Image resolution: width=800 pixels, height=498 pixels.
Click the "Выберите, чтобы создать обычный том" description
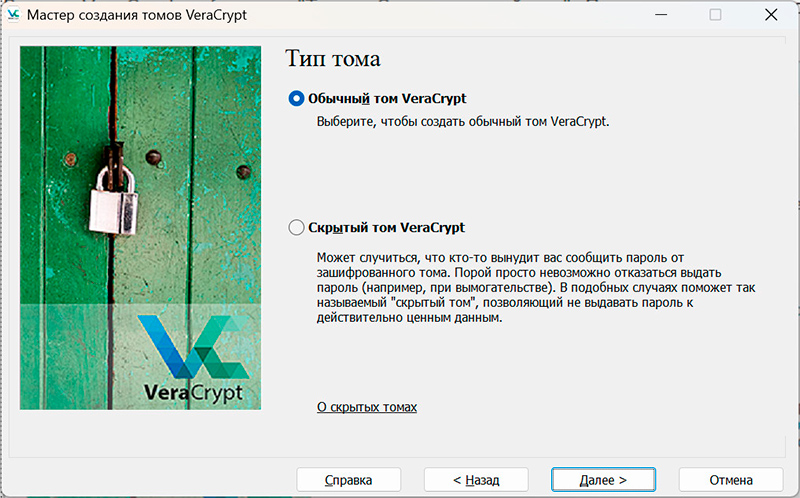coord(462,121)
